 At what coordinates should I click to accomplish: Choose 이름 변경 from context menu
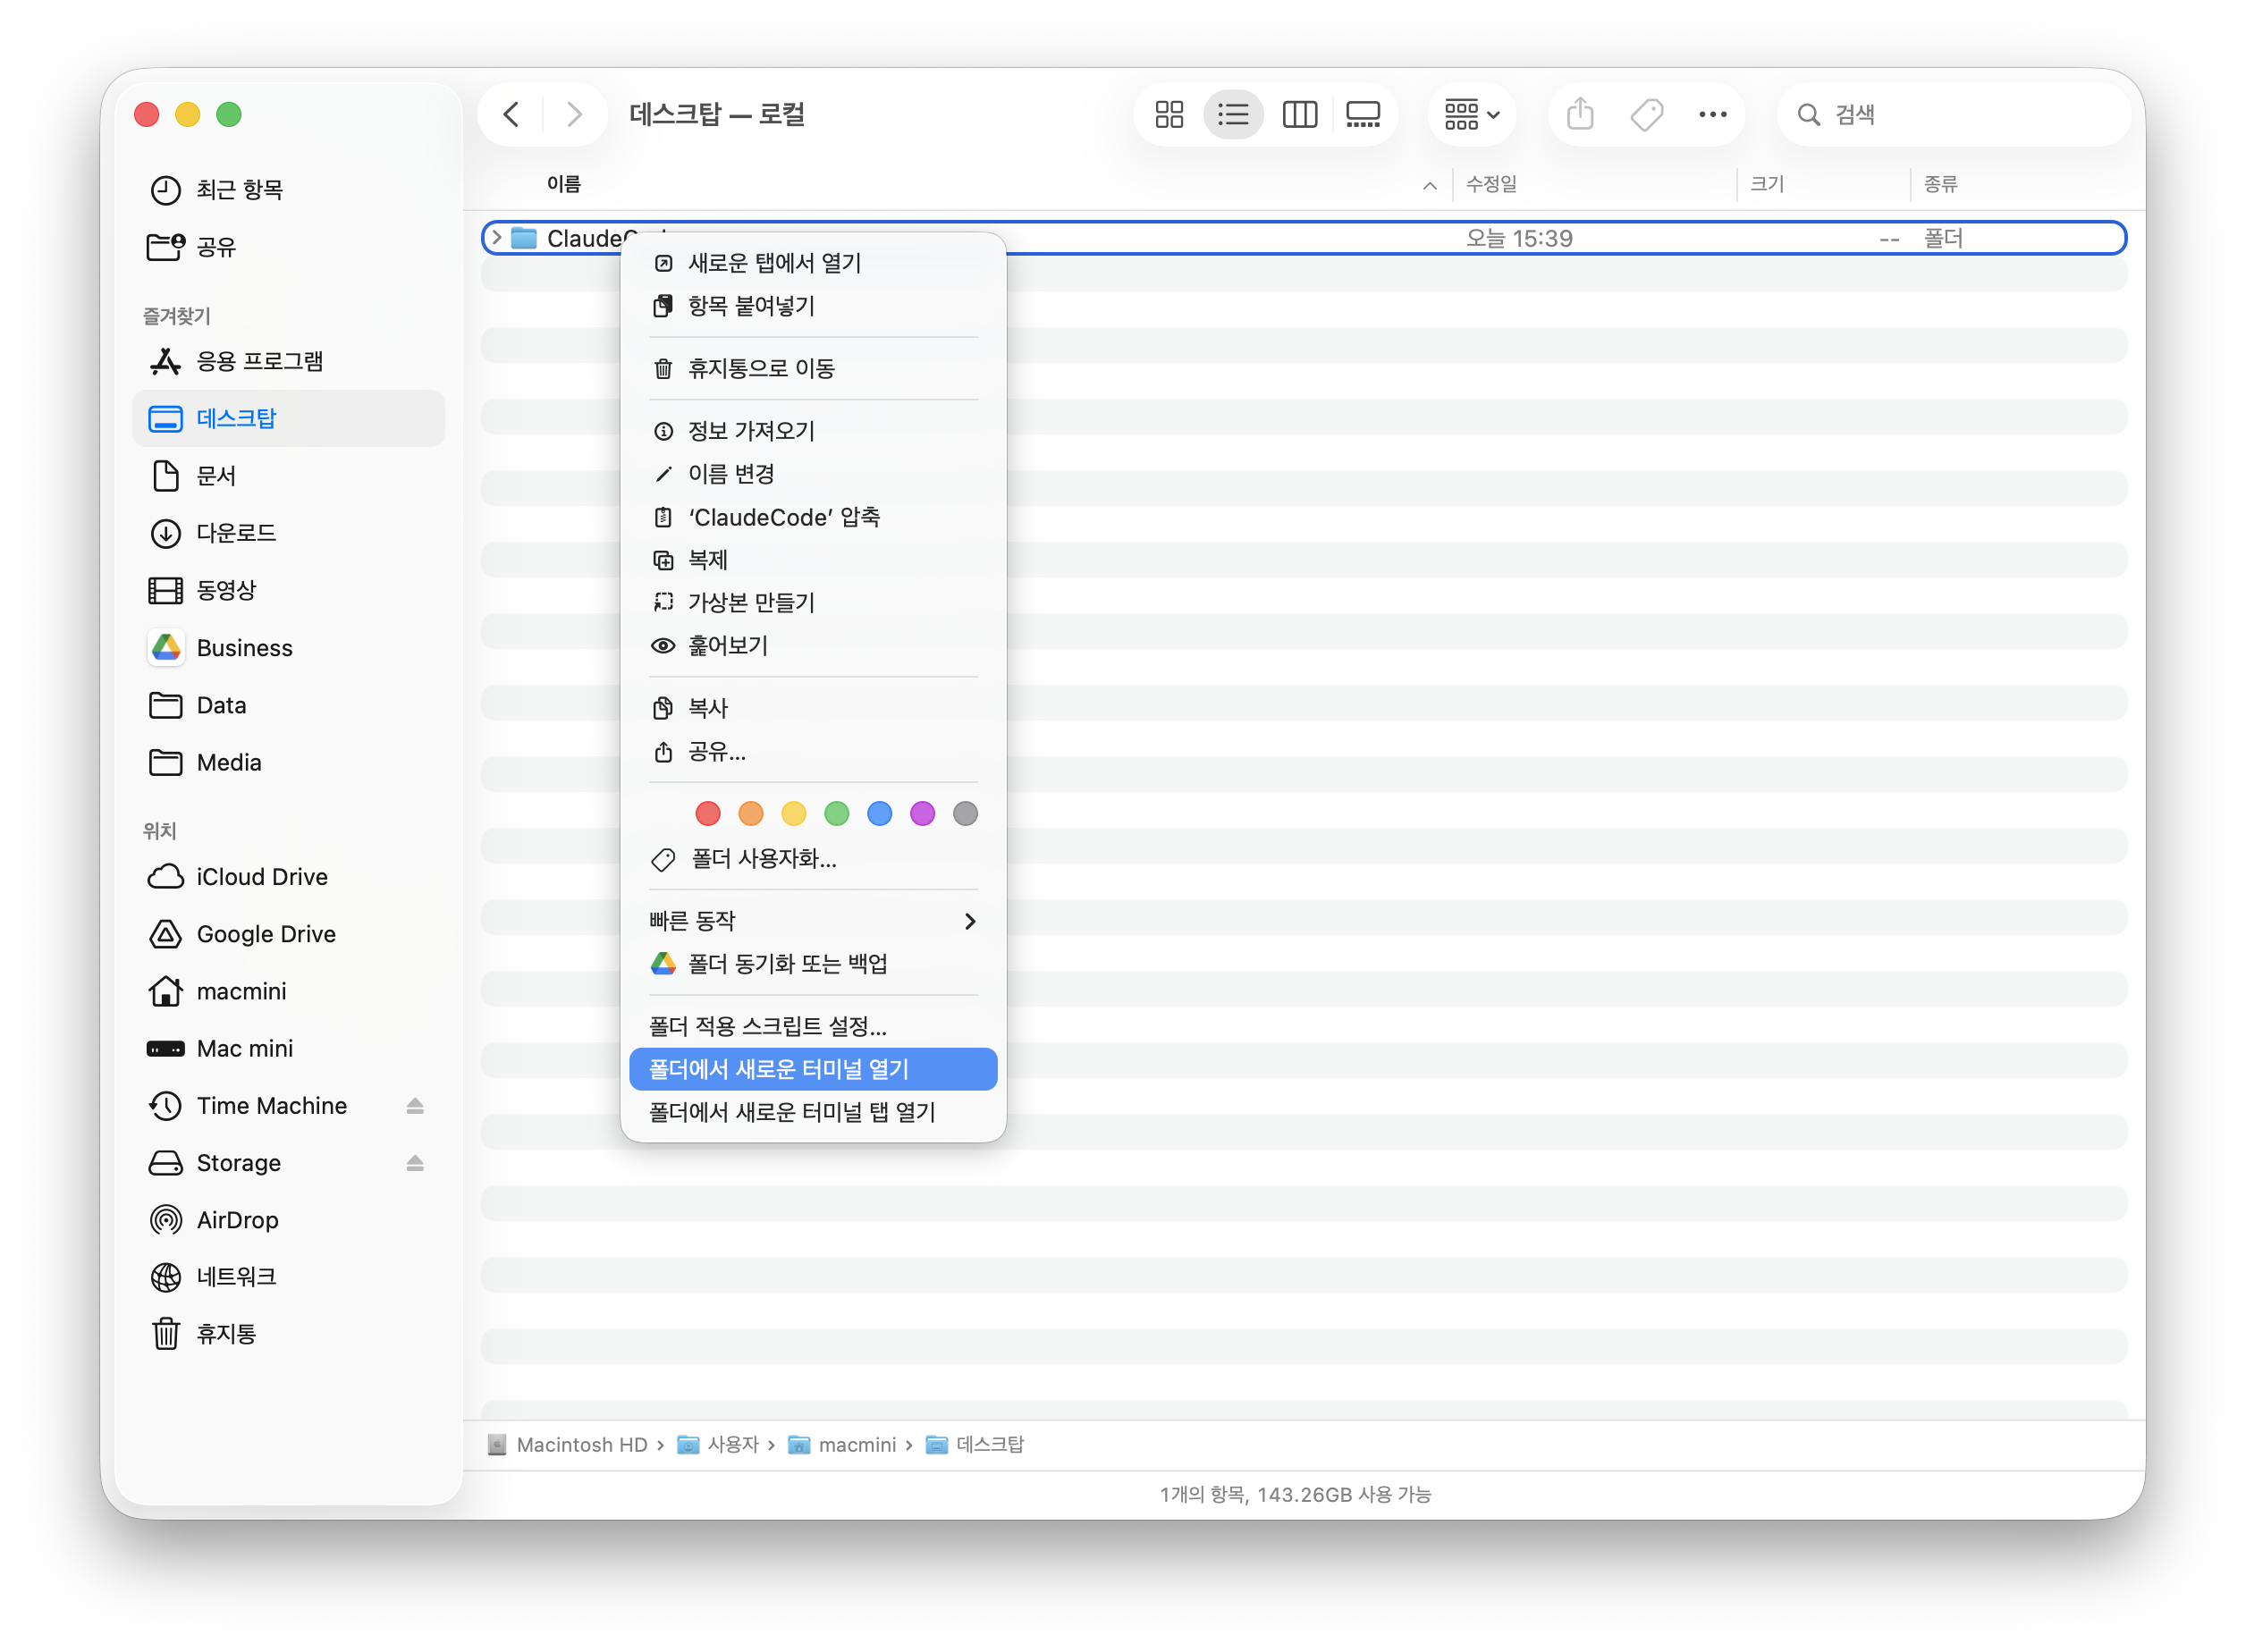click(x=813, y=474)
